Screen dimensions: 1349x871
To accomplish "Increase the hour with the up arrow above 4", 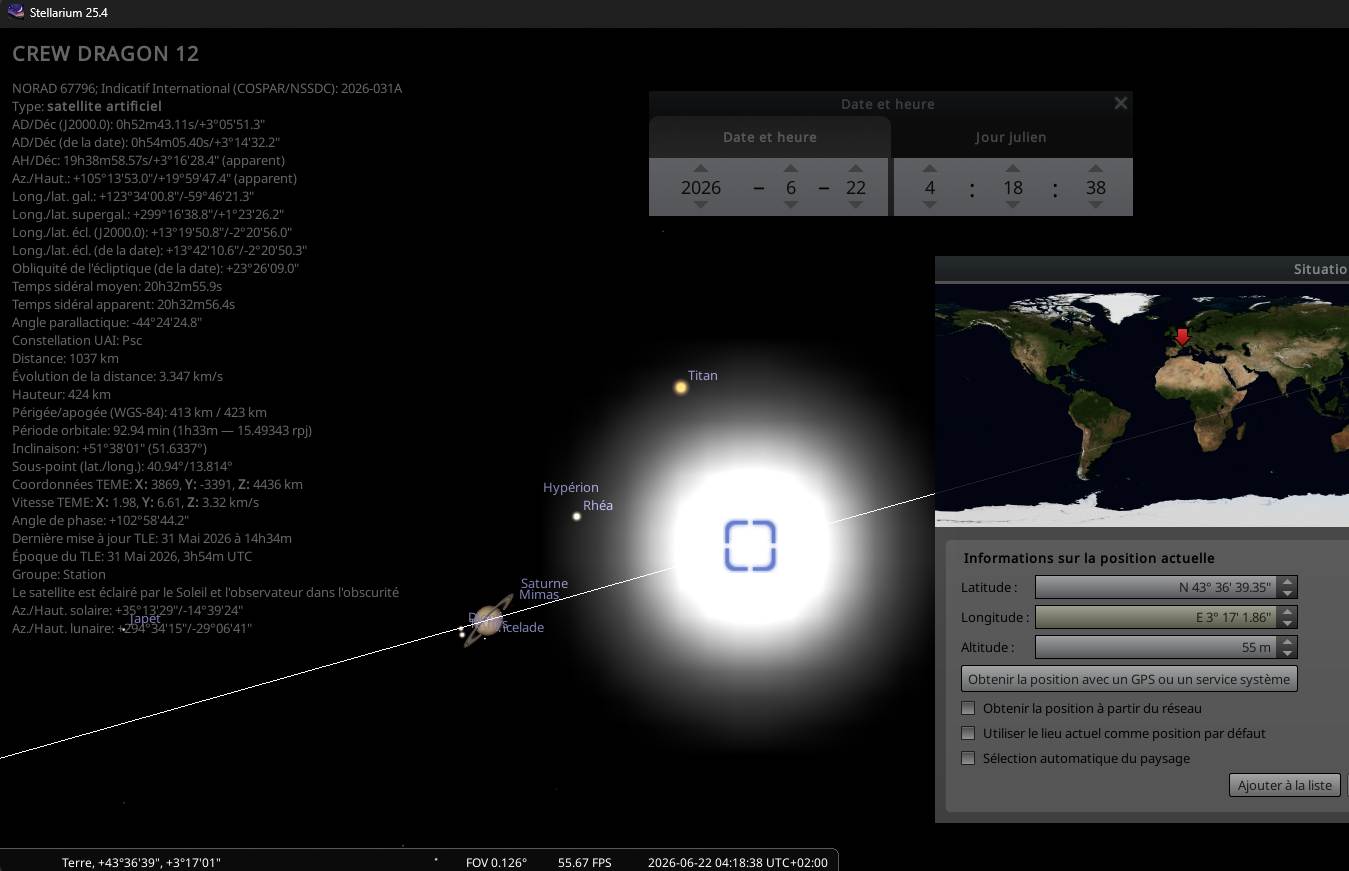I will click(930, 168).
